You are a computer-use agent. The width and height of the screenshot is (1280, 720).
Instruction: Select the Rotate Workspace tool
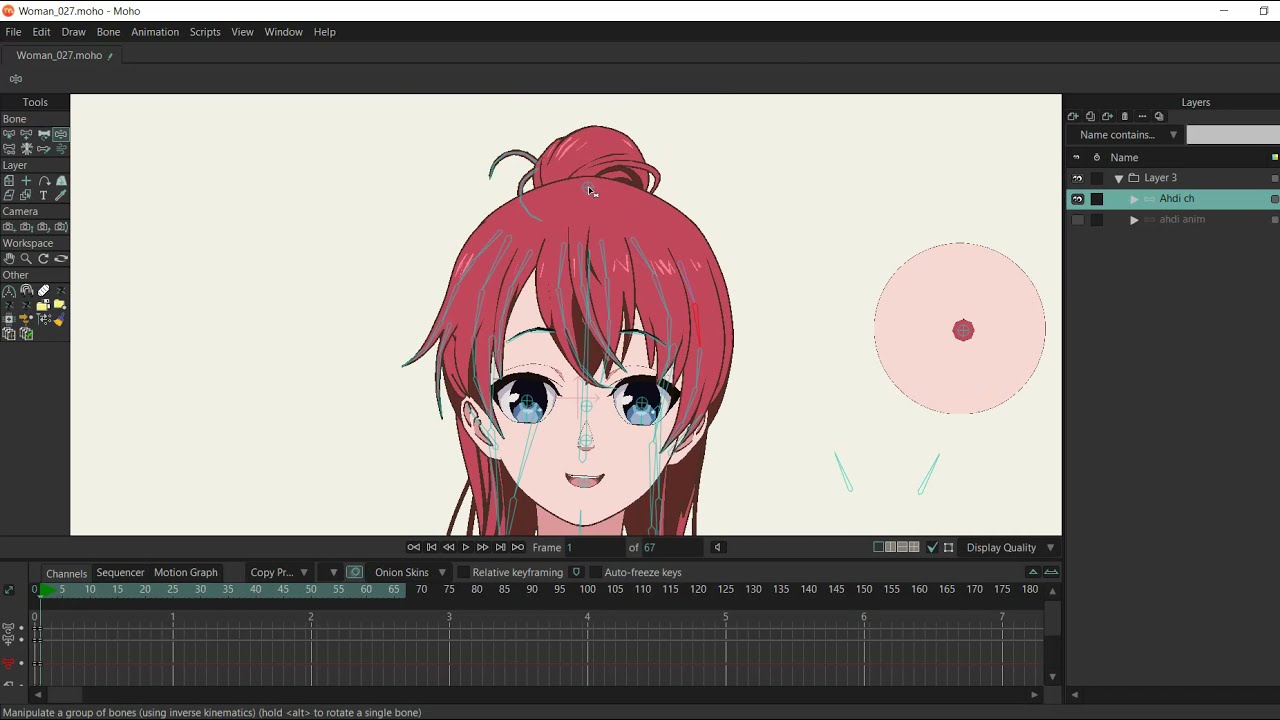44,259
